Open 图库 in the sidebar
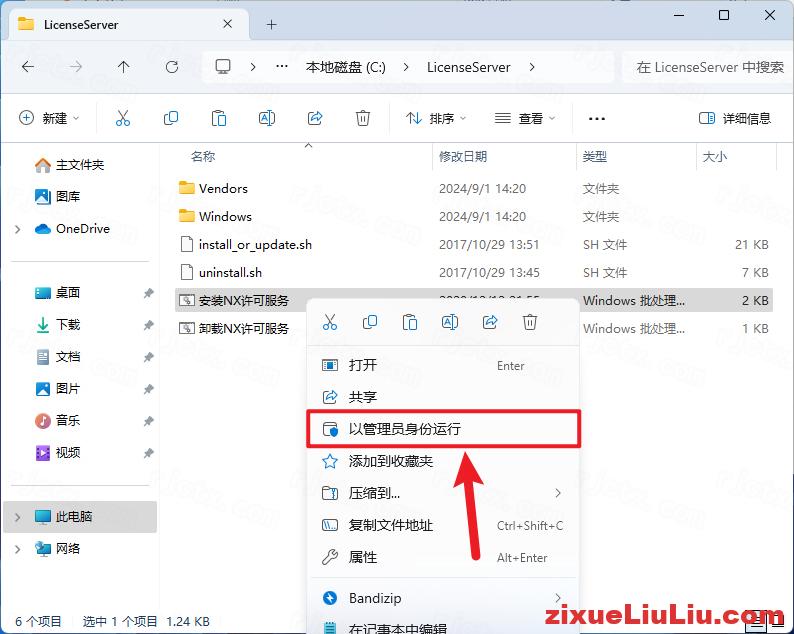 pyautogui.click(x=58, y=196)
